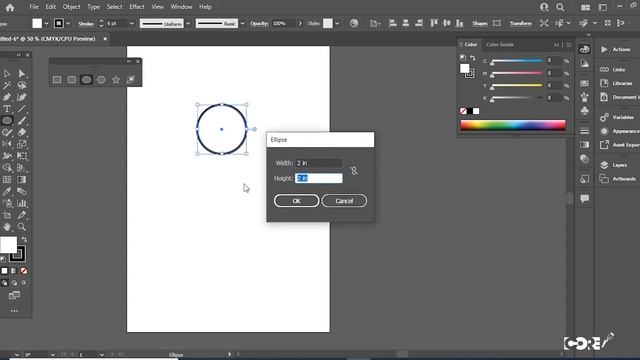Image resolution: width=640 pixels, height=360 pixels.
Task: Set Color paint mode in the toolbar
Action: tap(4, 271)
